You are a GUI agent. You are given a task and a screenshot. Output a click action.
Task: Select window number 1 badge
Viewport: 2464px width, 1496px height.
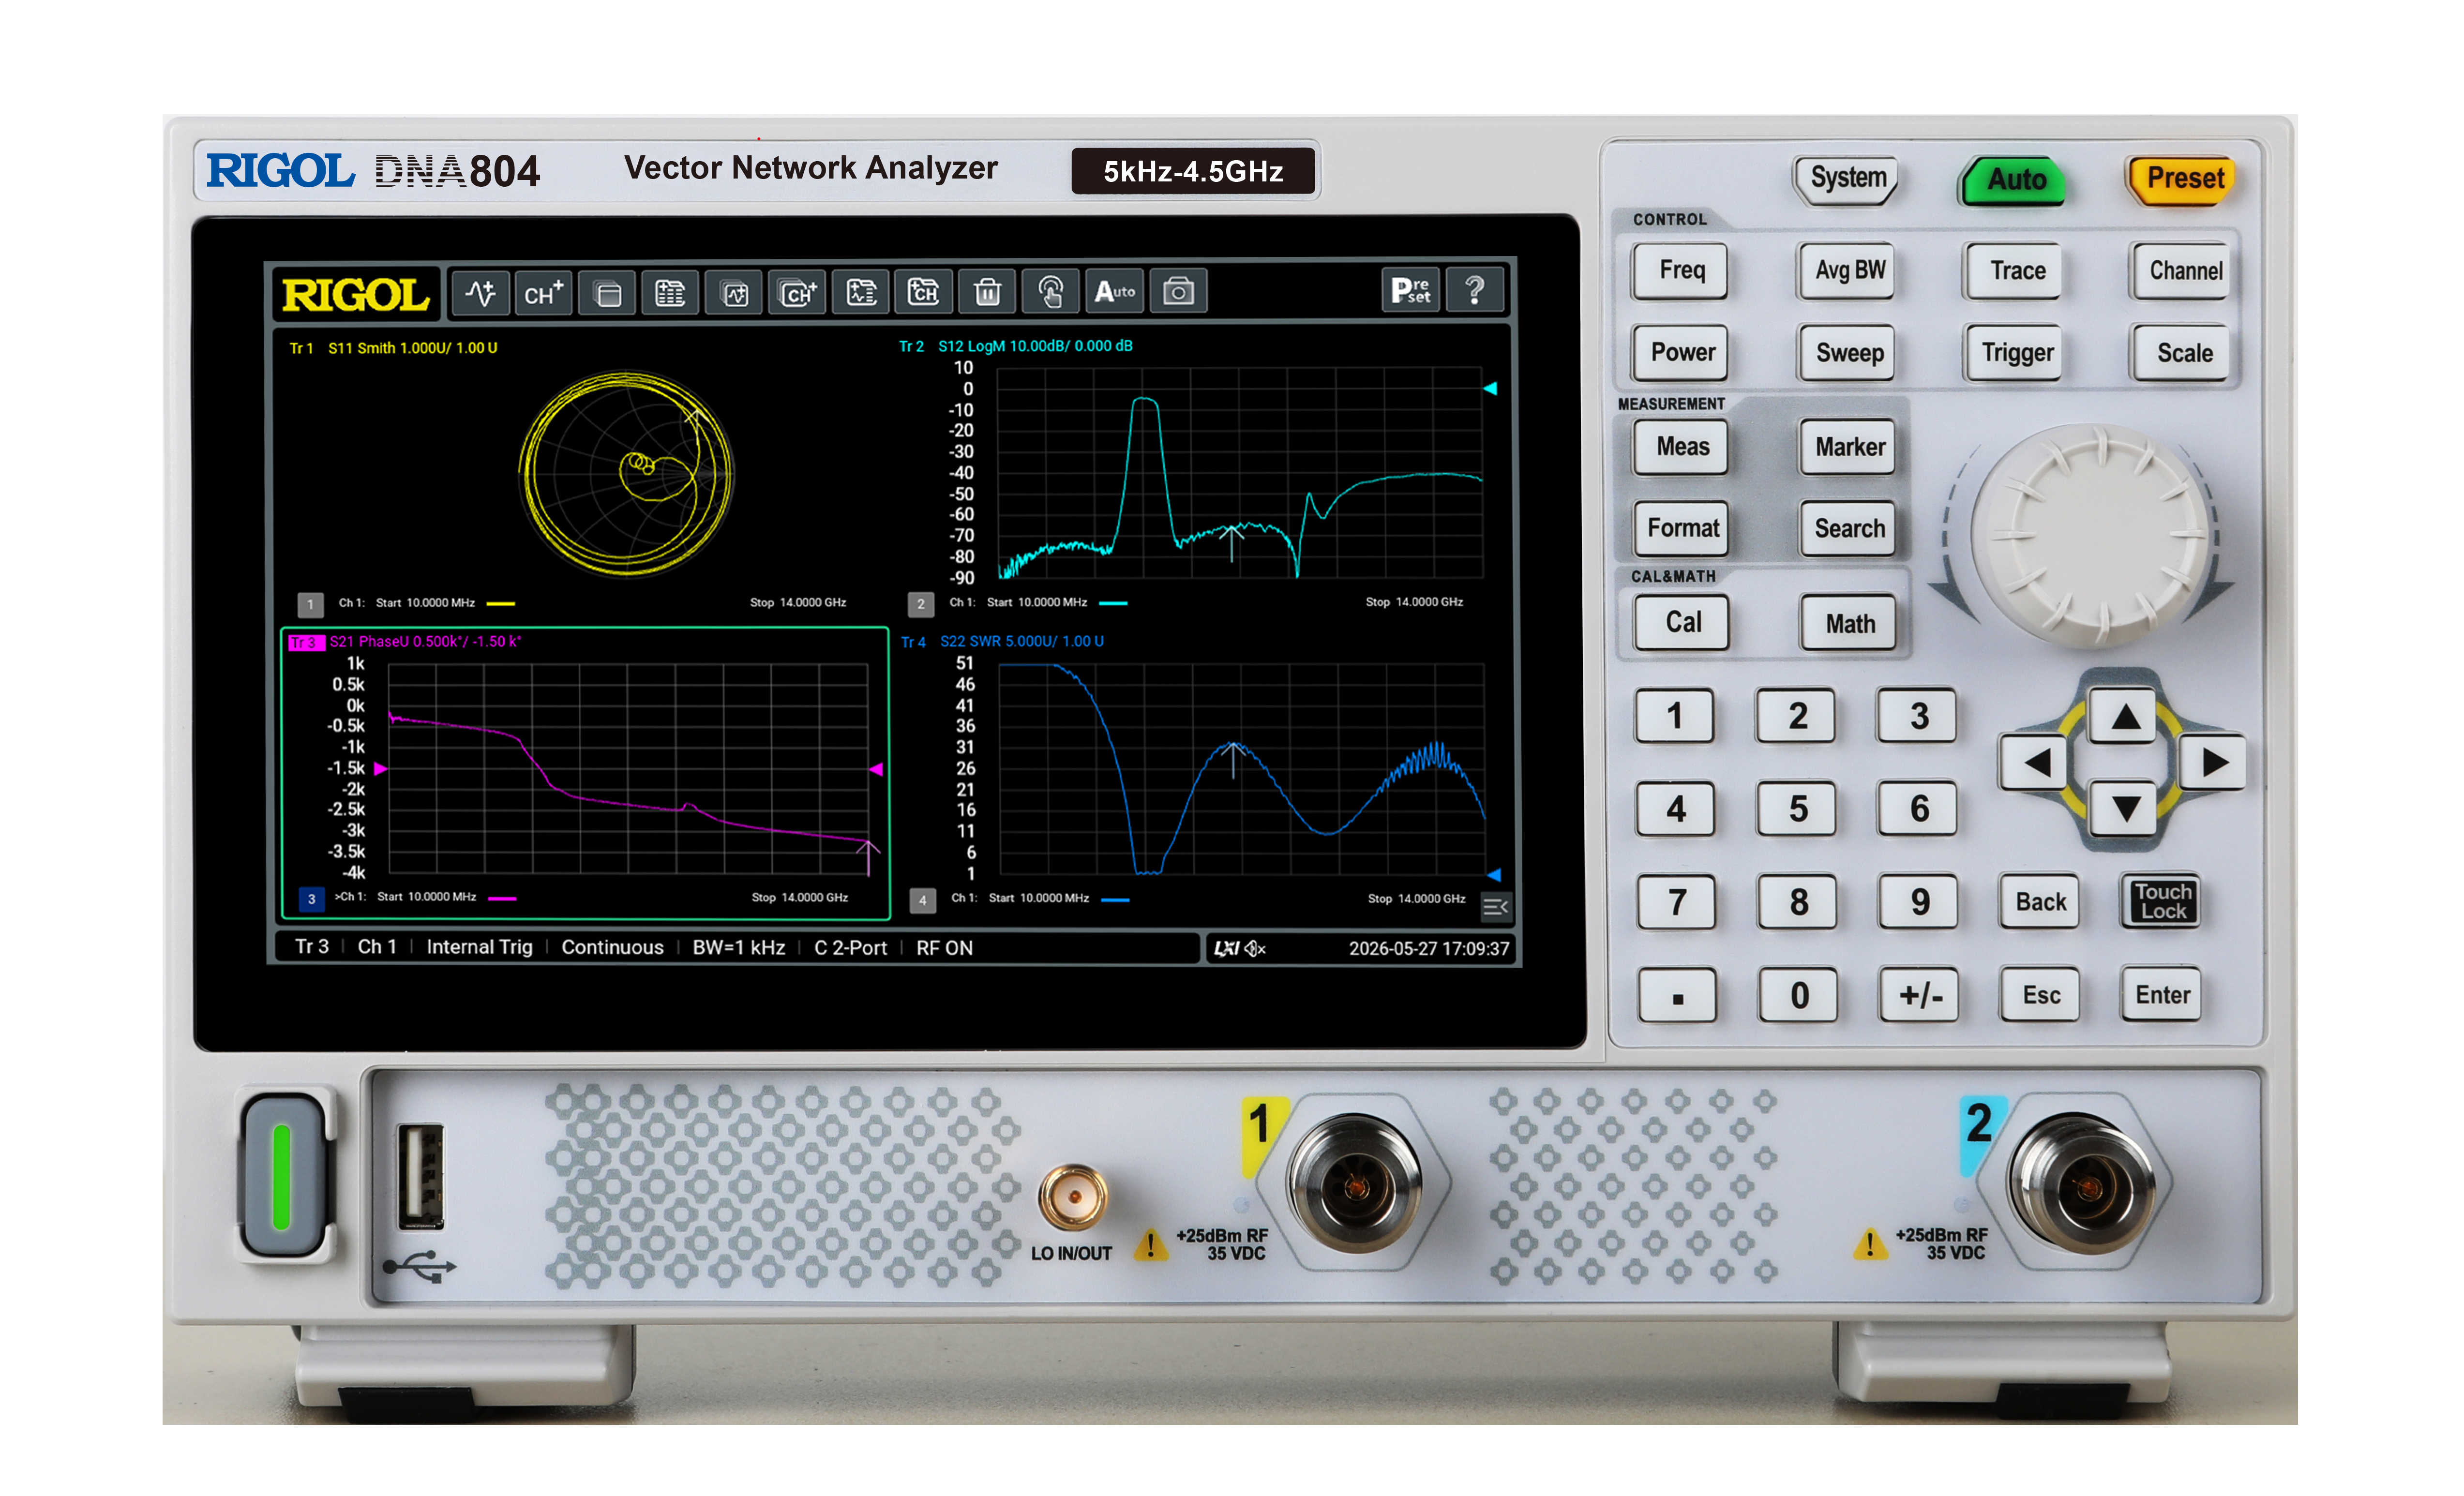click(x=310, y=604)
